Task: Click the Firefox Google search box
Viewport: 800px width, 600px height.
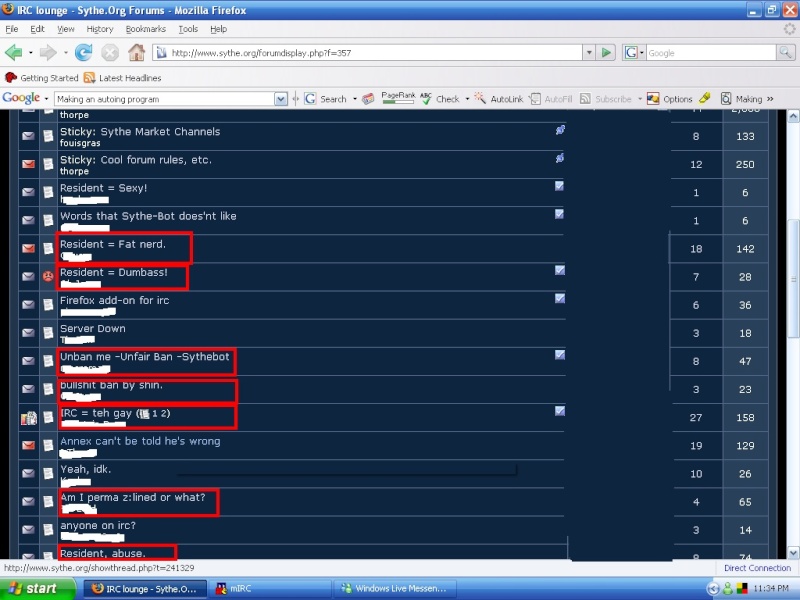Action: [711, 53]
